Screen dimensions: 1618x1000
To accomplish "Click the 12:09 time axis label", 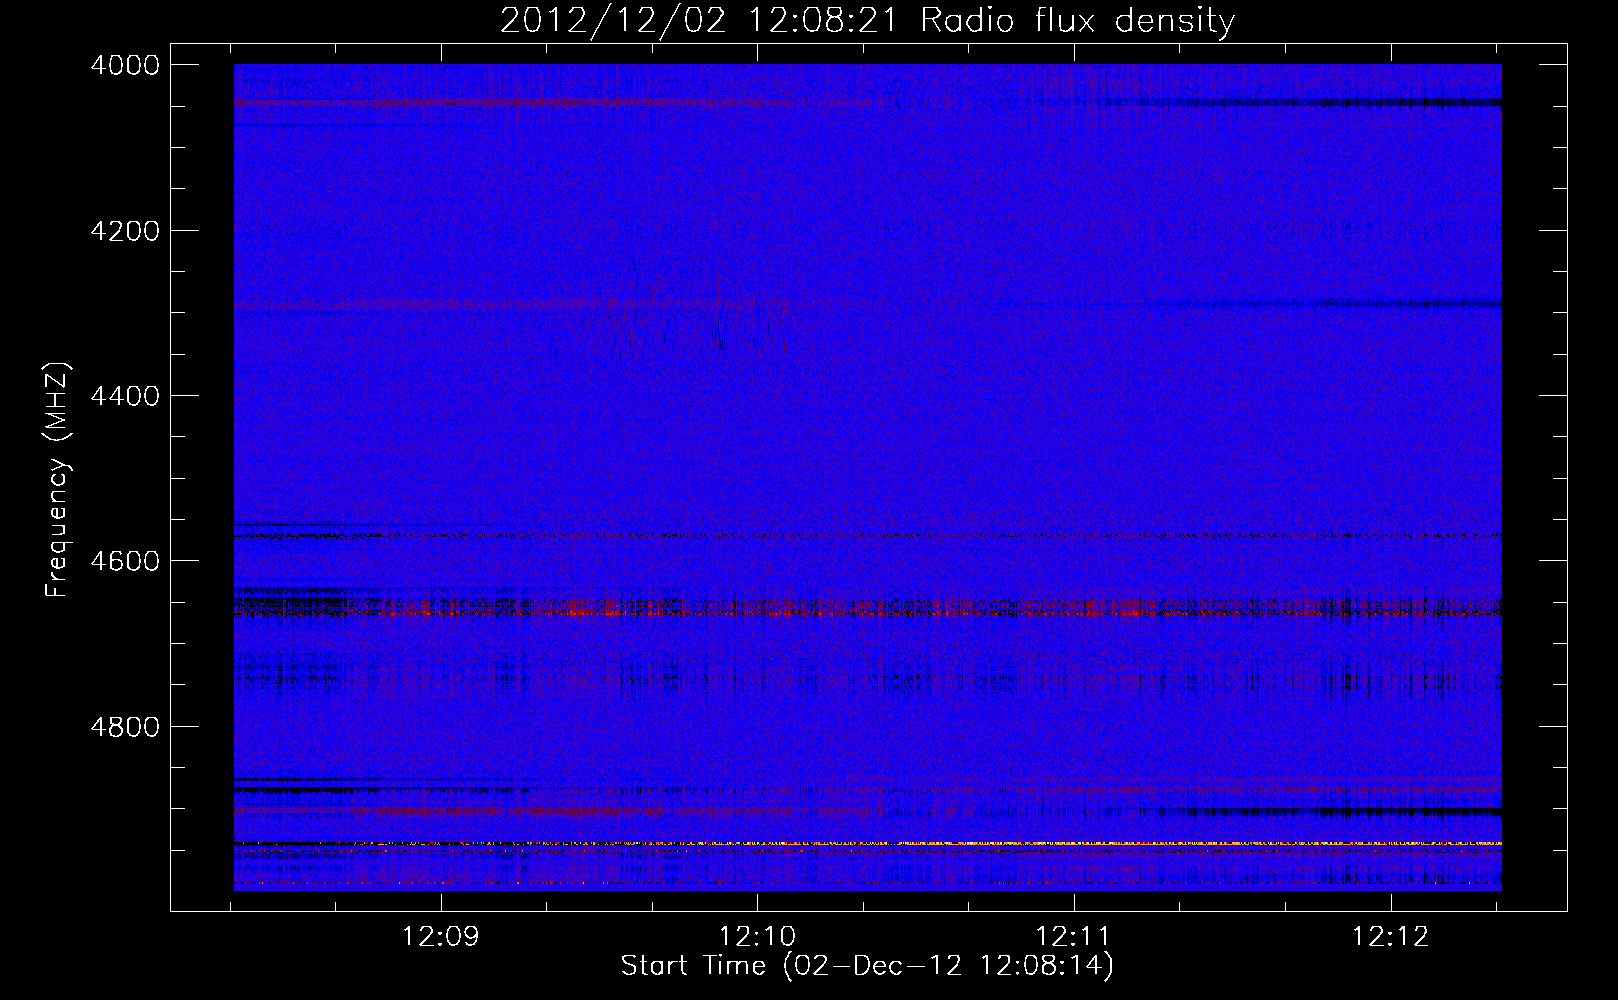I will point(441,937).
